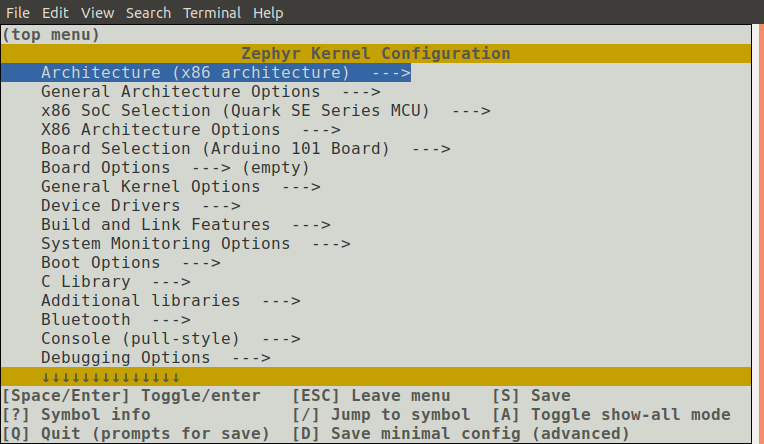Open the C Library submenu
Image resolution: width=764 pixels, height=444 pixels.
tap(116, 282)
